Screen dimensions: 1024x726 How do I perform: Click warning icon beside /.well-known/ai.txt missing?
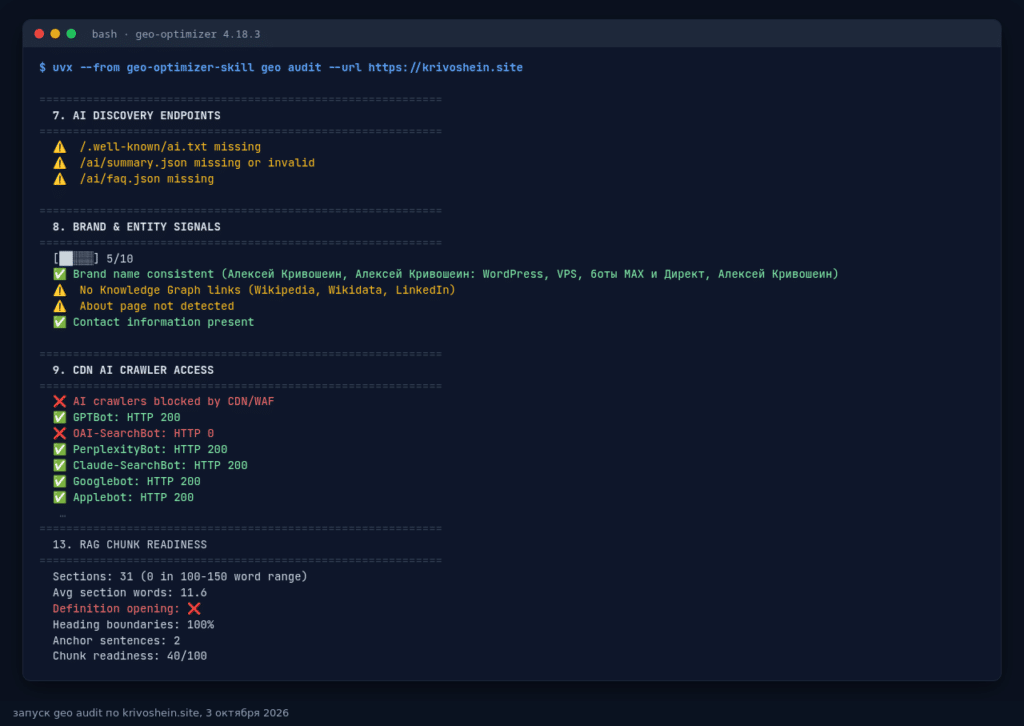point(59,147)
